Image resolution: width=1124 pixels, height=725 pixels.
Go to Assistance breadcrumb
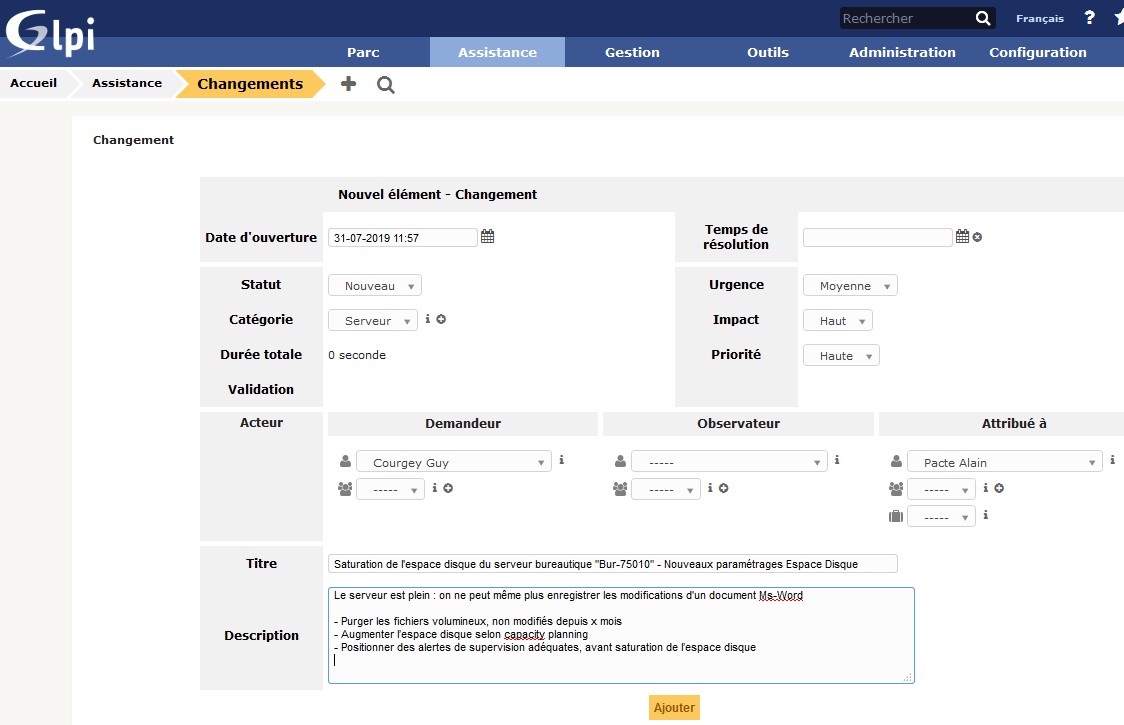[127, 83]
